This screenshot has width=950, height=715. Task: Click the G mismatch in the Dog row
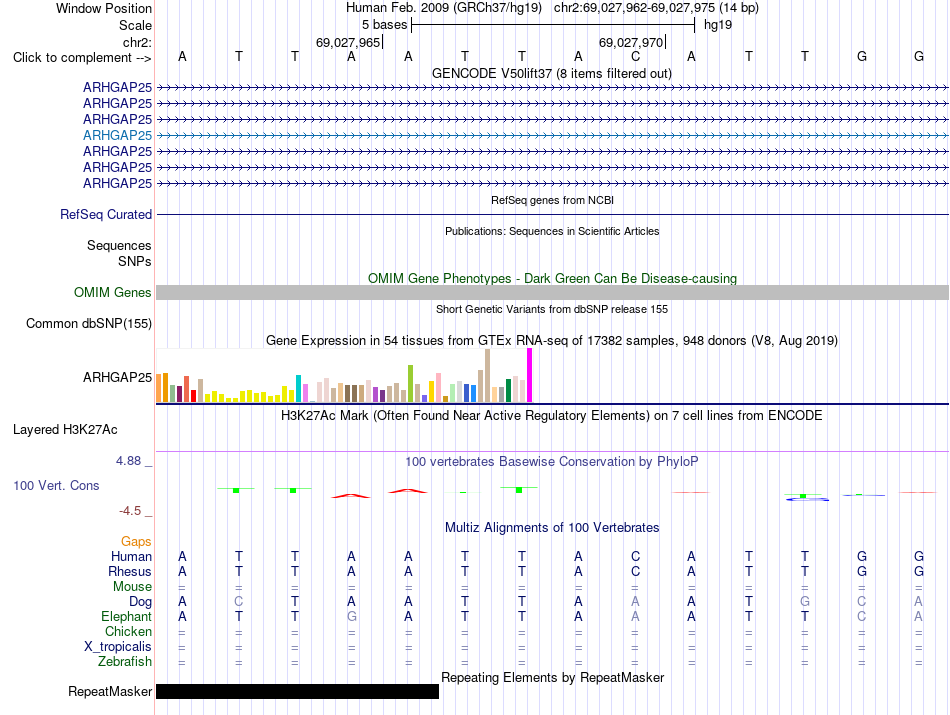tap(805, 602)
